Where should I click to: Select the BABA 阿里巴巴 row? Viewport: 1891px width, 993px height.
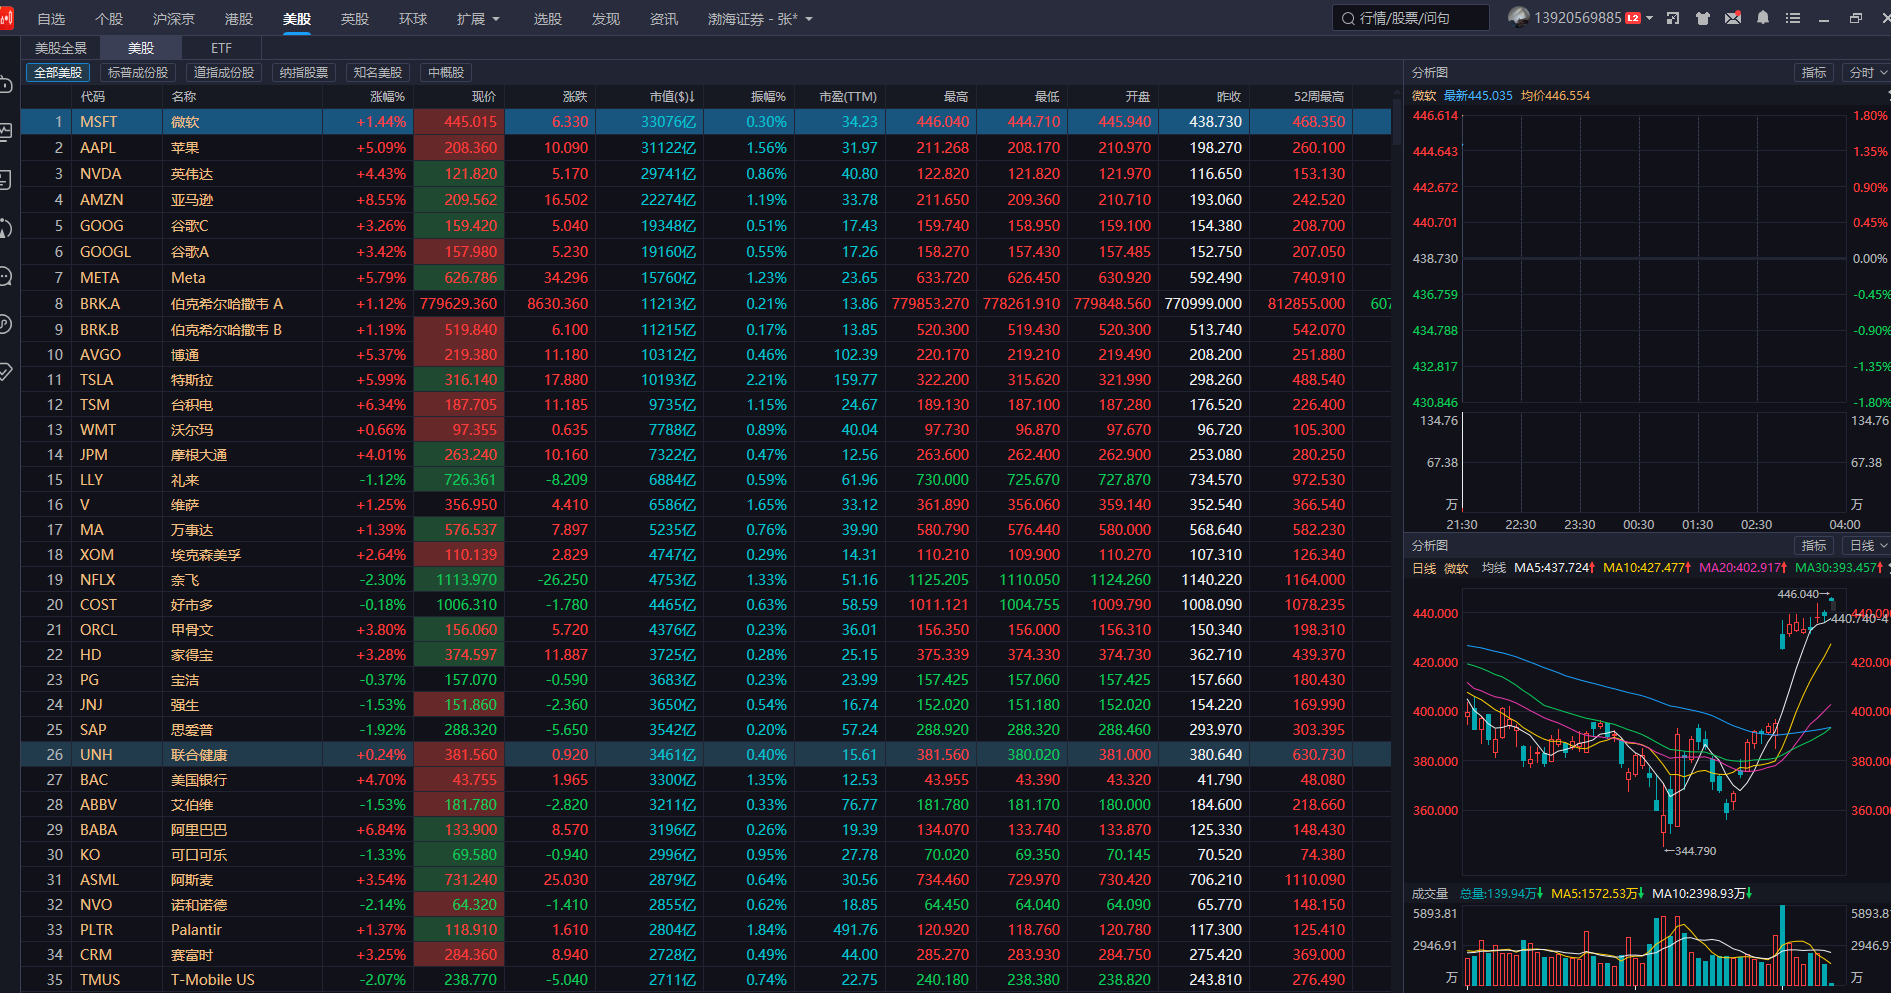(x=706, y=830)
